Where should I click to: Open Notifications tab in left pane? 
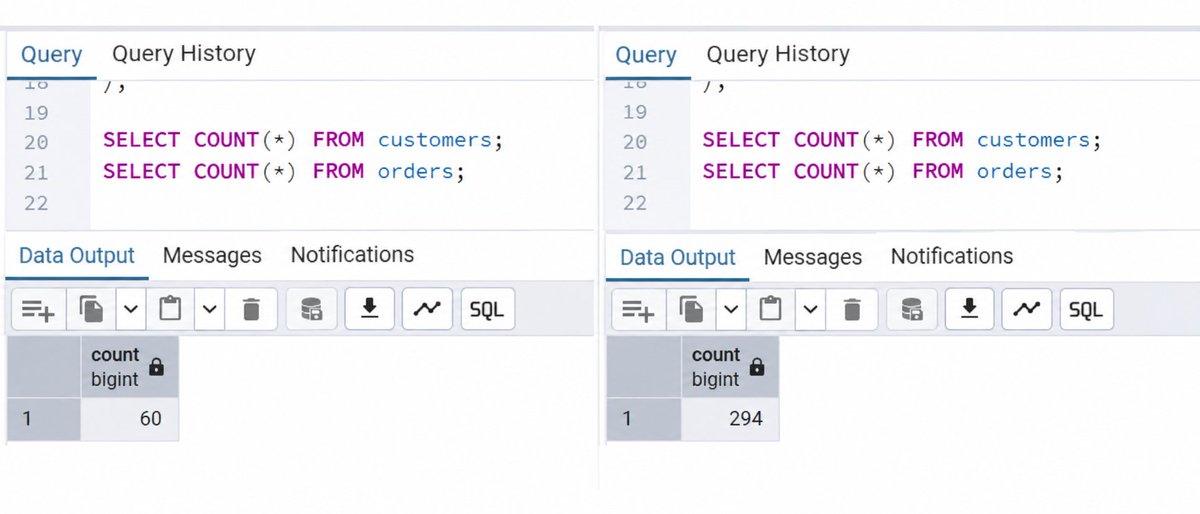point(352,255)
